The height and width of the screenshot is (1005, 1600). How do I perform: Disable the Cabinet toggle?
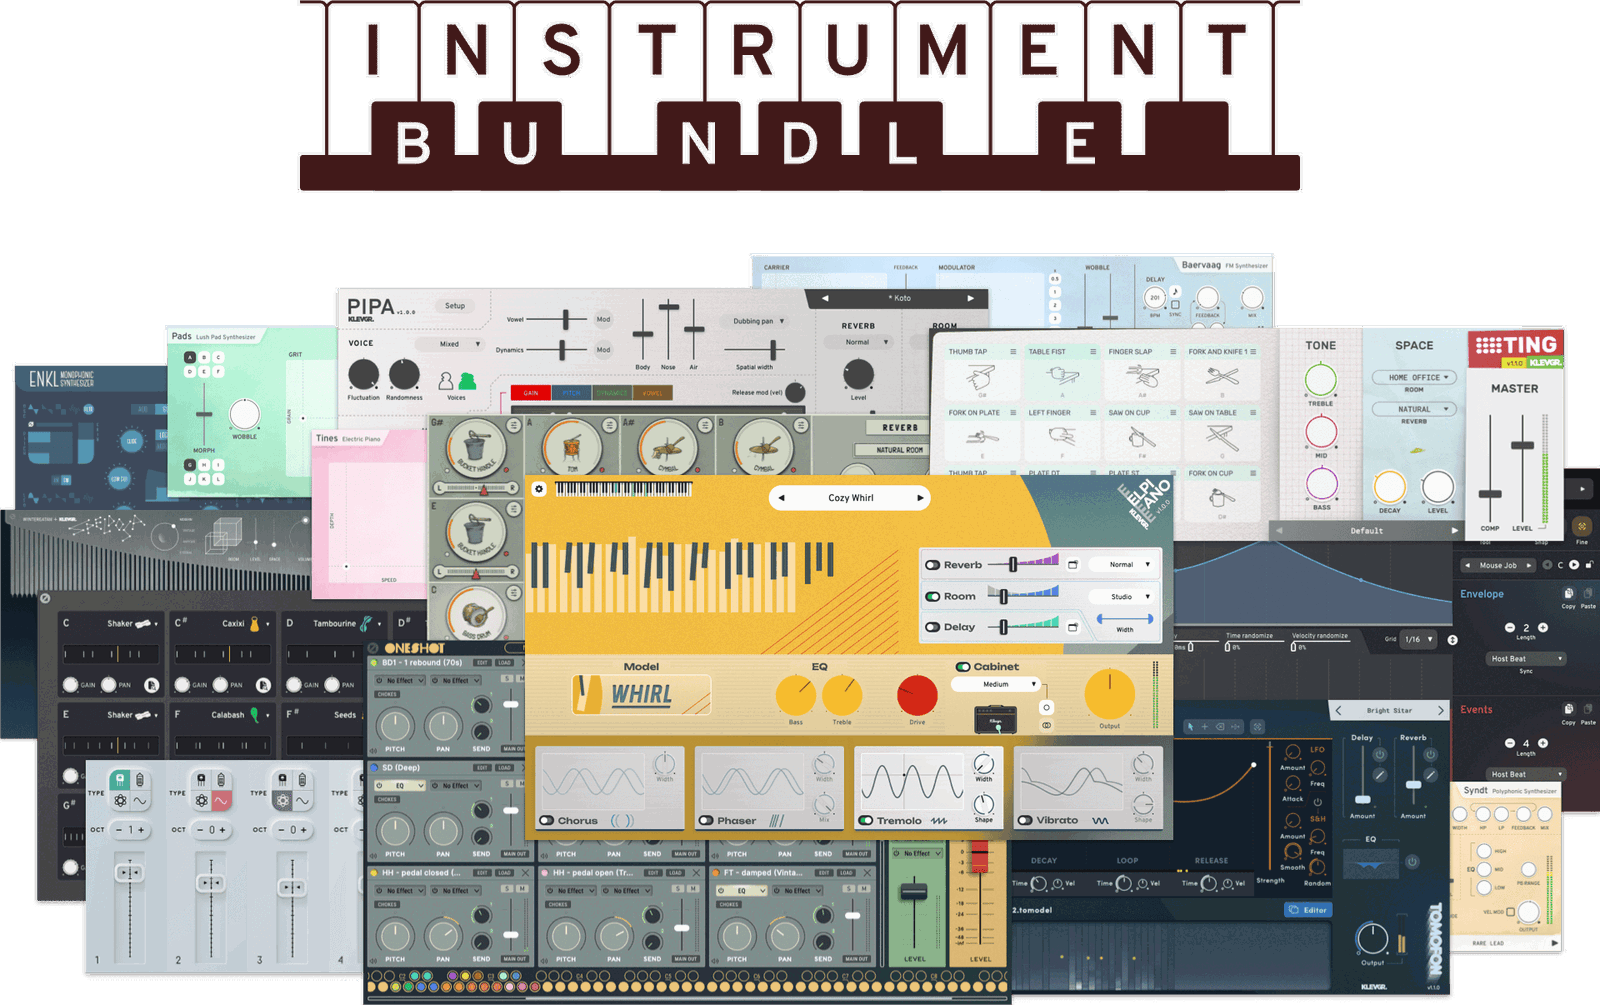point(962,666)
